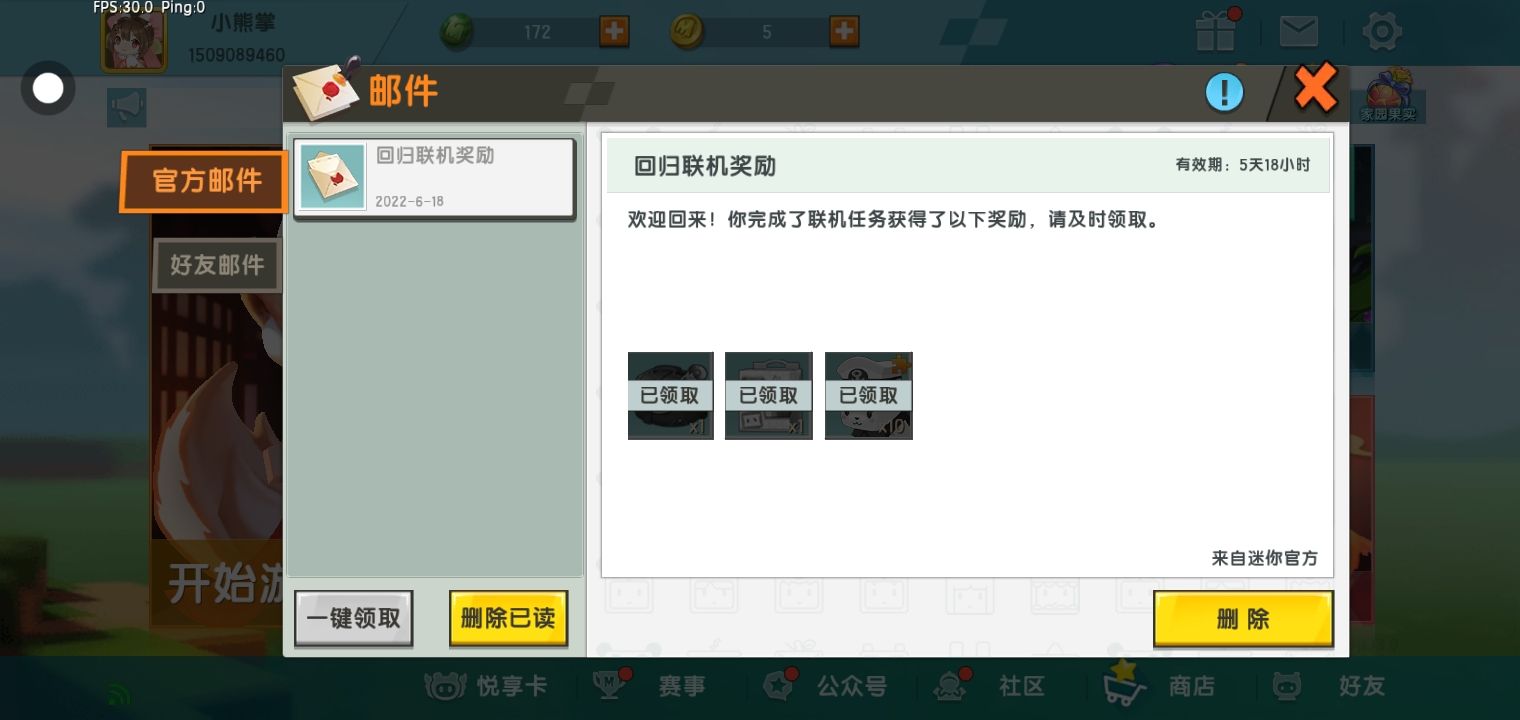
Task: Open the envelope mail icon in top bar
Action: pos(1298,32)
